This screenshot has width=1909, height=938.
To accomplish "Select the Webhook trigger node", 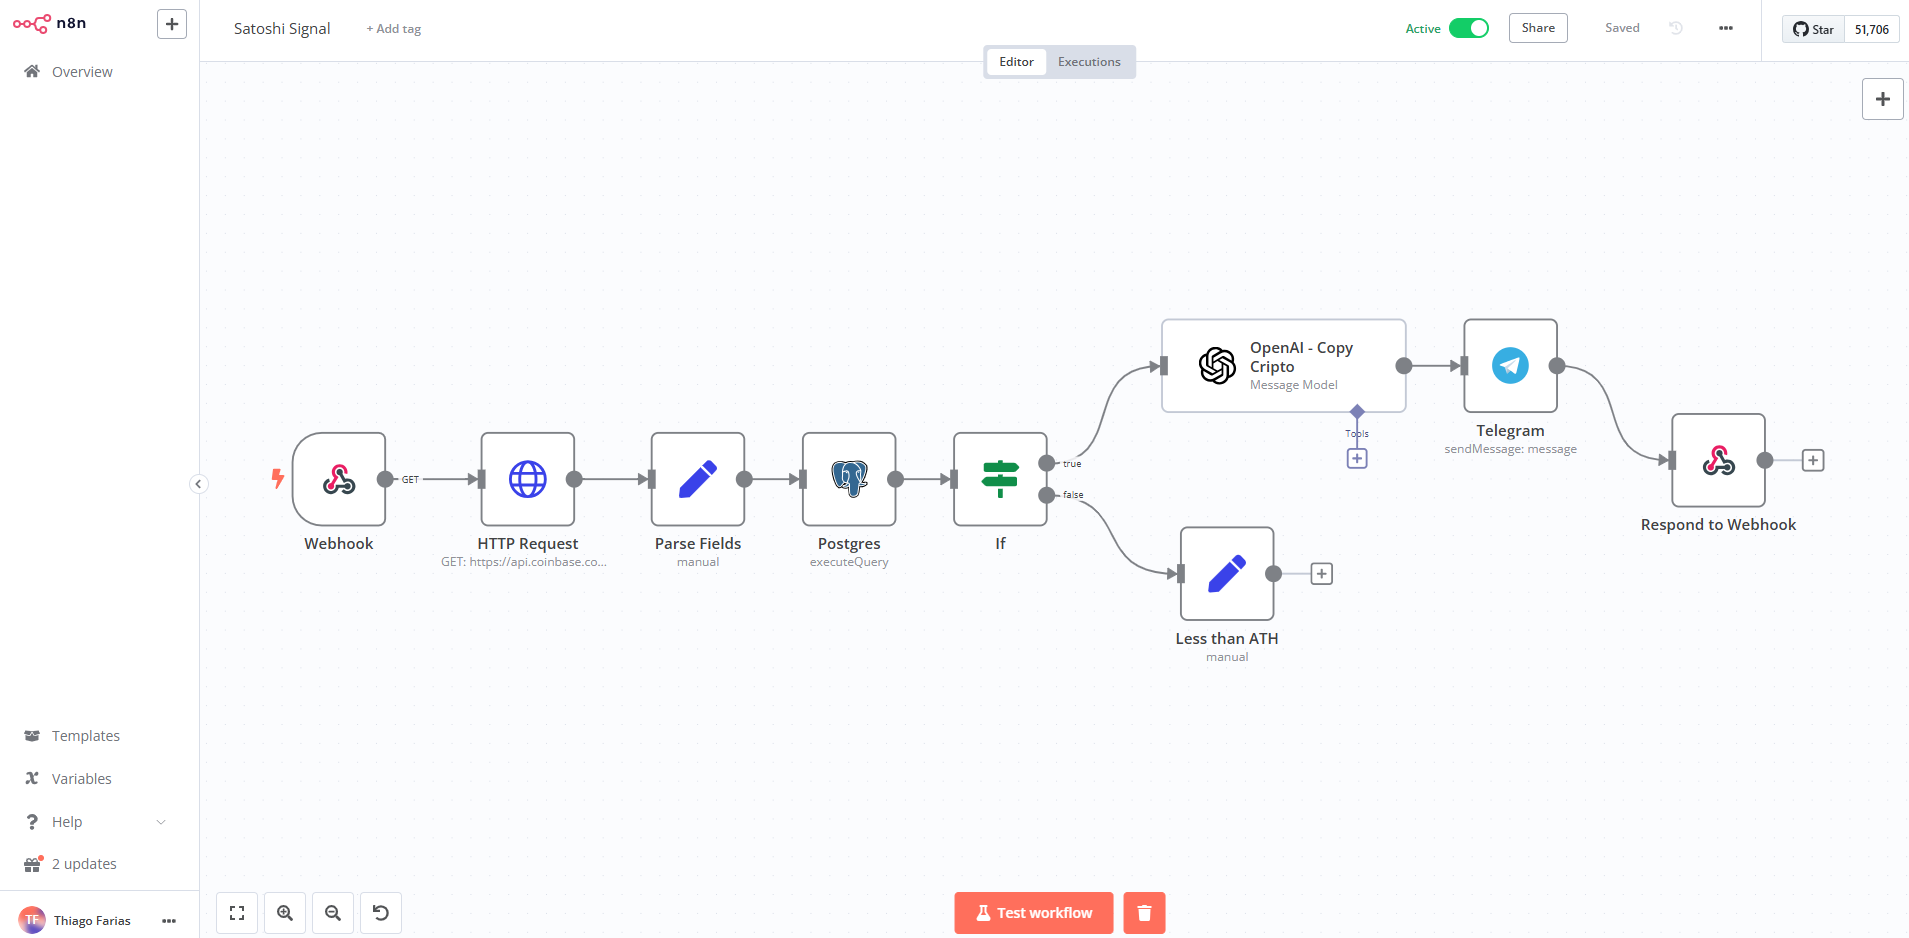I will [x=339, y=479].
